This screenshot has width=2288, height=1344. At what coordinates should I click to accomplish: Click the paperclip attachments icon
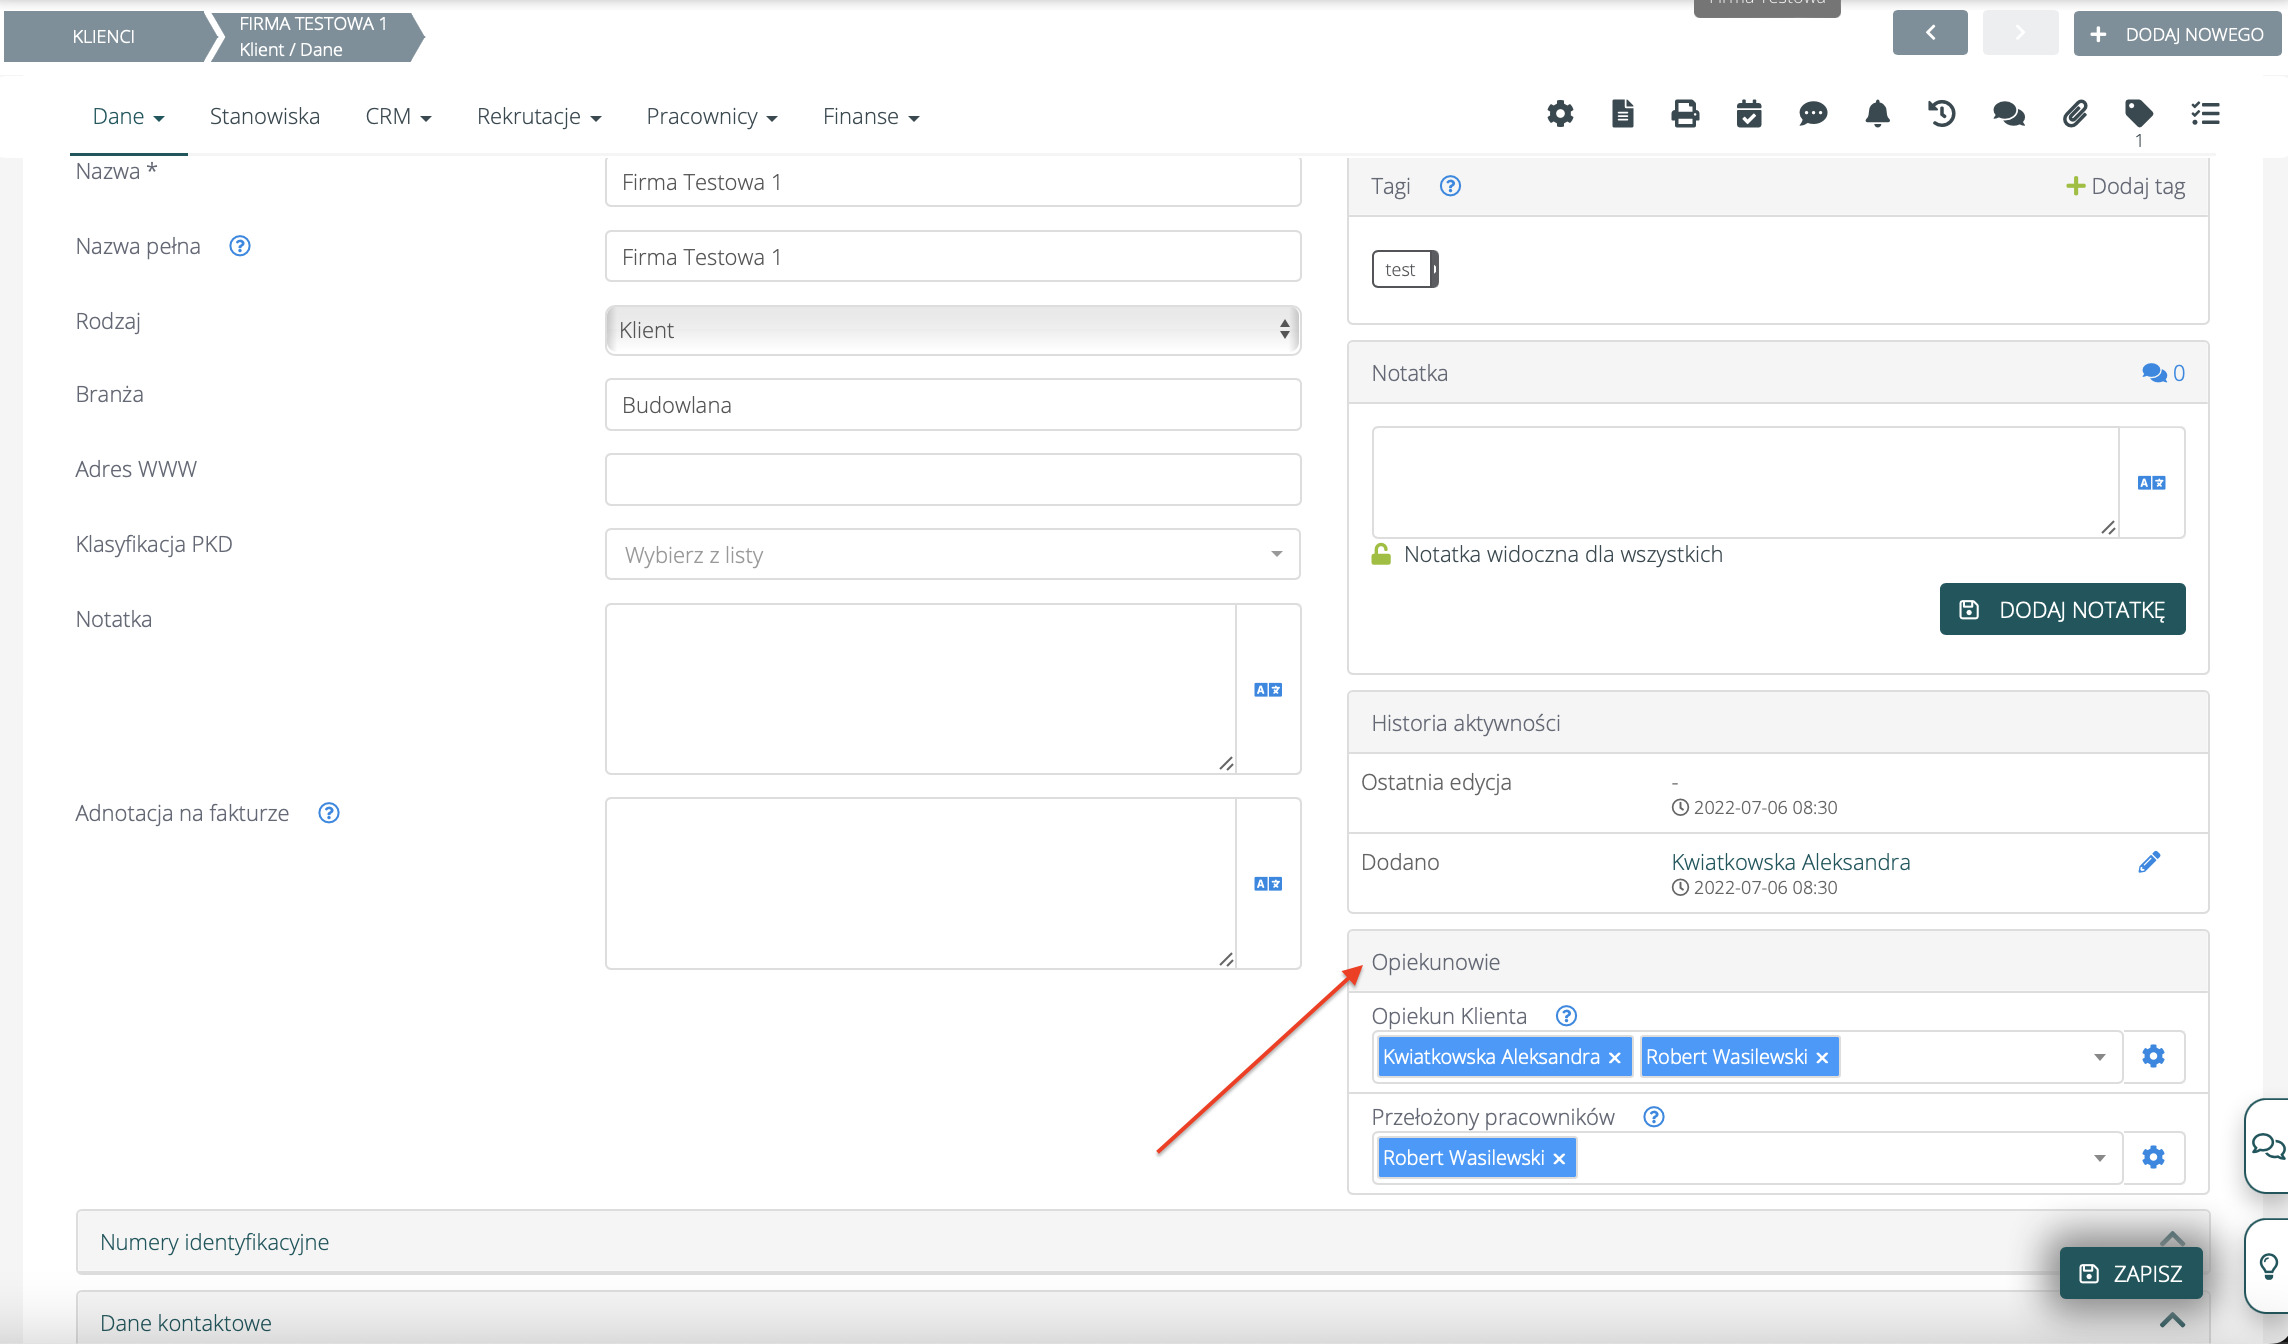click(2074, 114)
